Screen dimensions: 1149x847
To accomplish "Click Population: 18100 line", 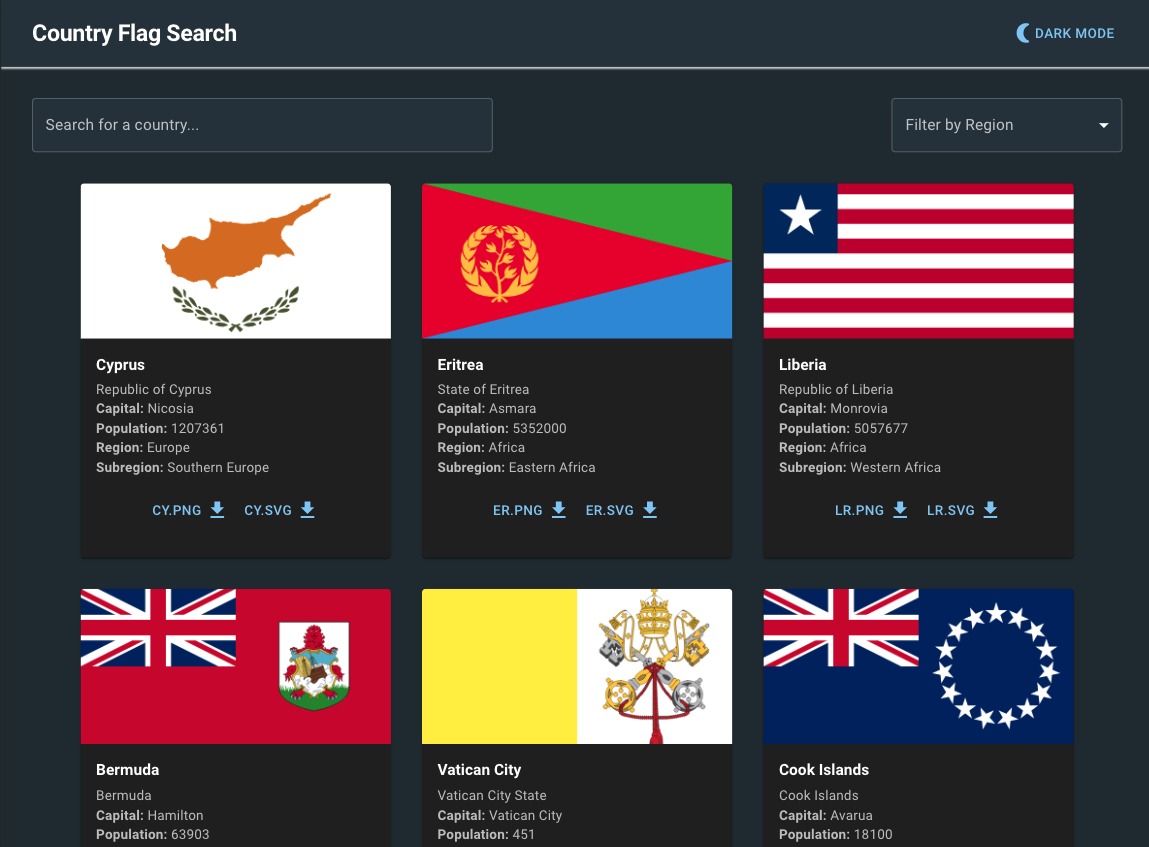I will (x=835, y=835).
